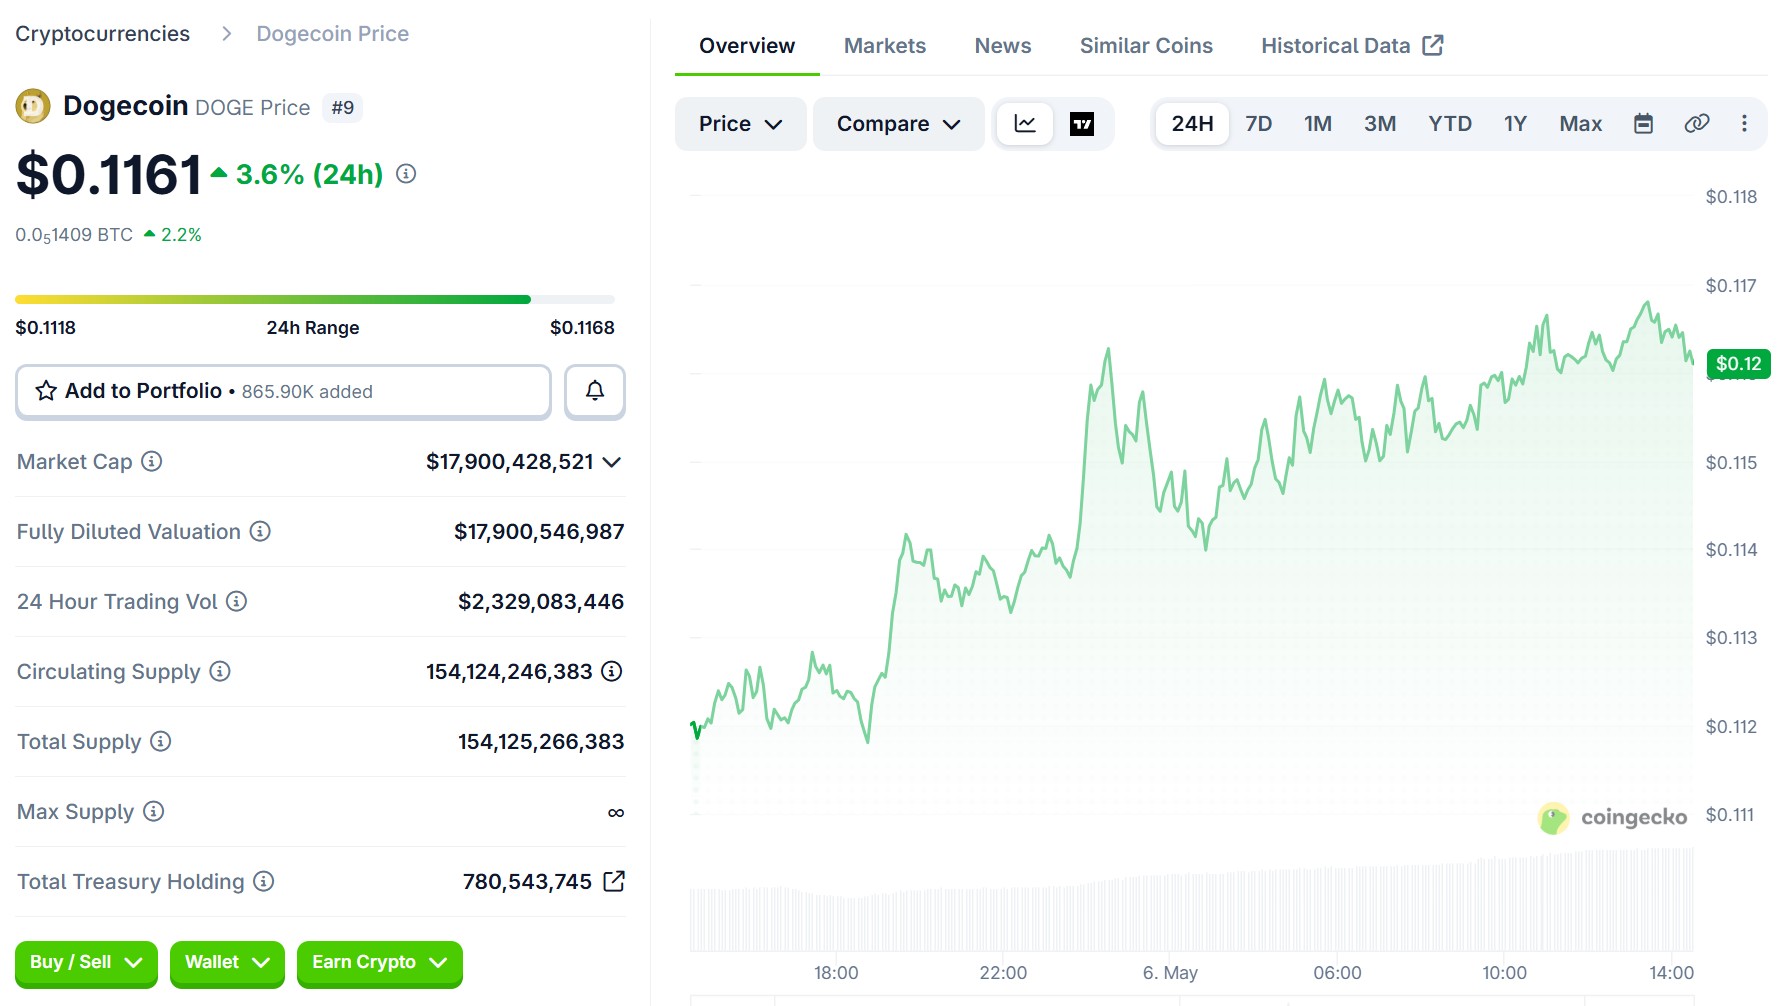Select the 3M time range
This screenshot has width=1777, height=1006.
pos(1380,124)
